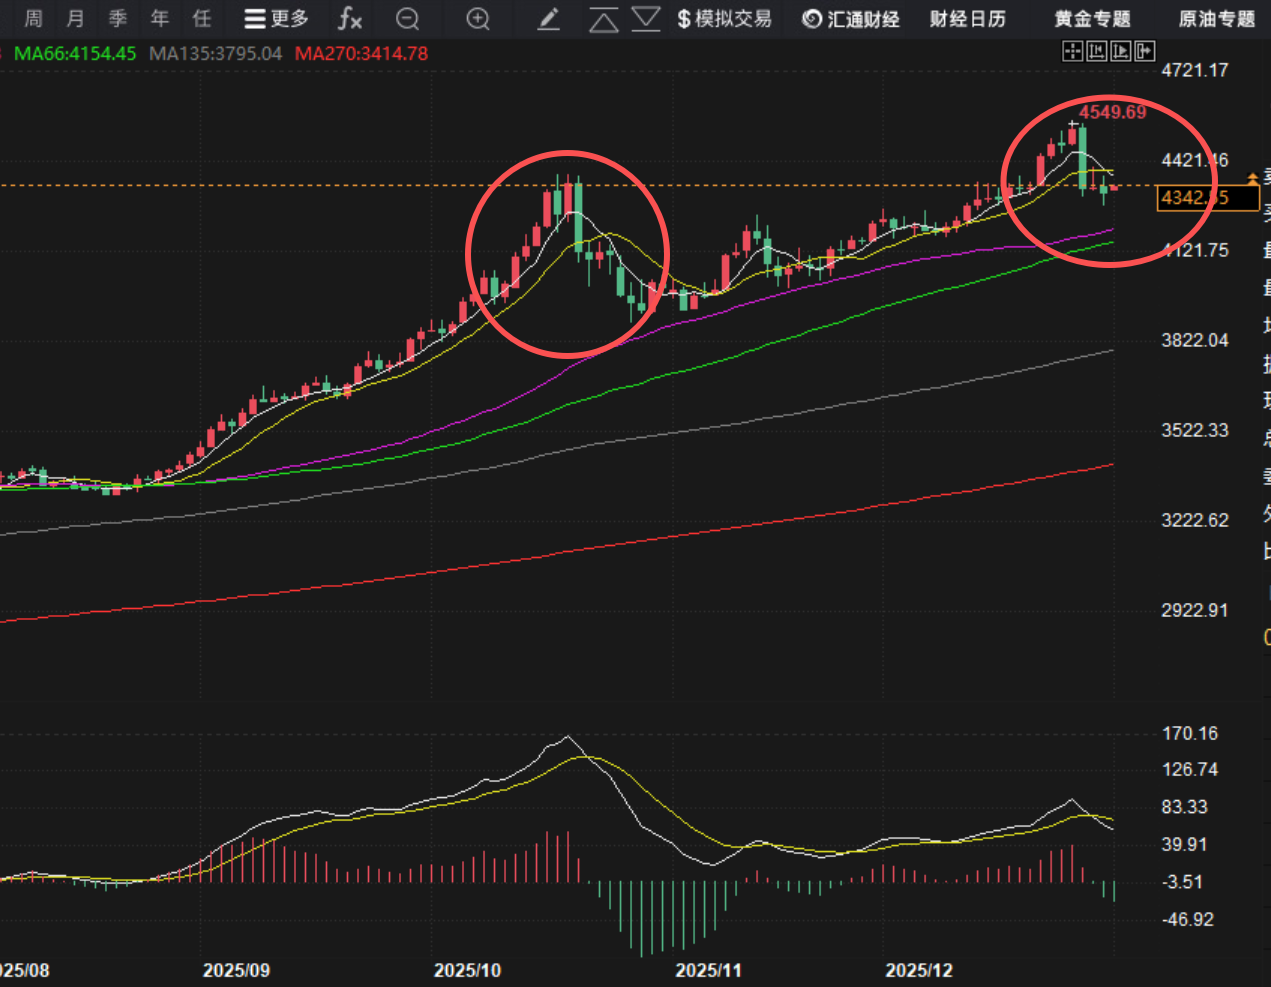Open the 更多 hamburger menu
This screenshot has height=987, width=1271.
coord(276,19)
